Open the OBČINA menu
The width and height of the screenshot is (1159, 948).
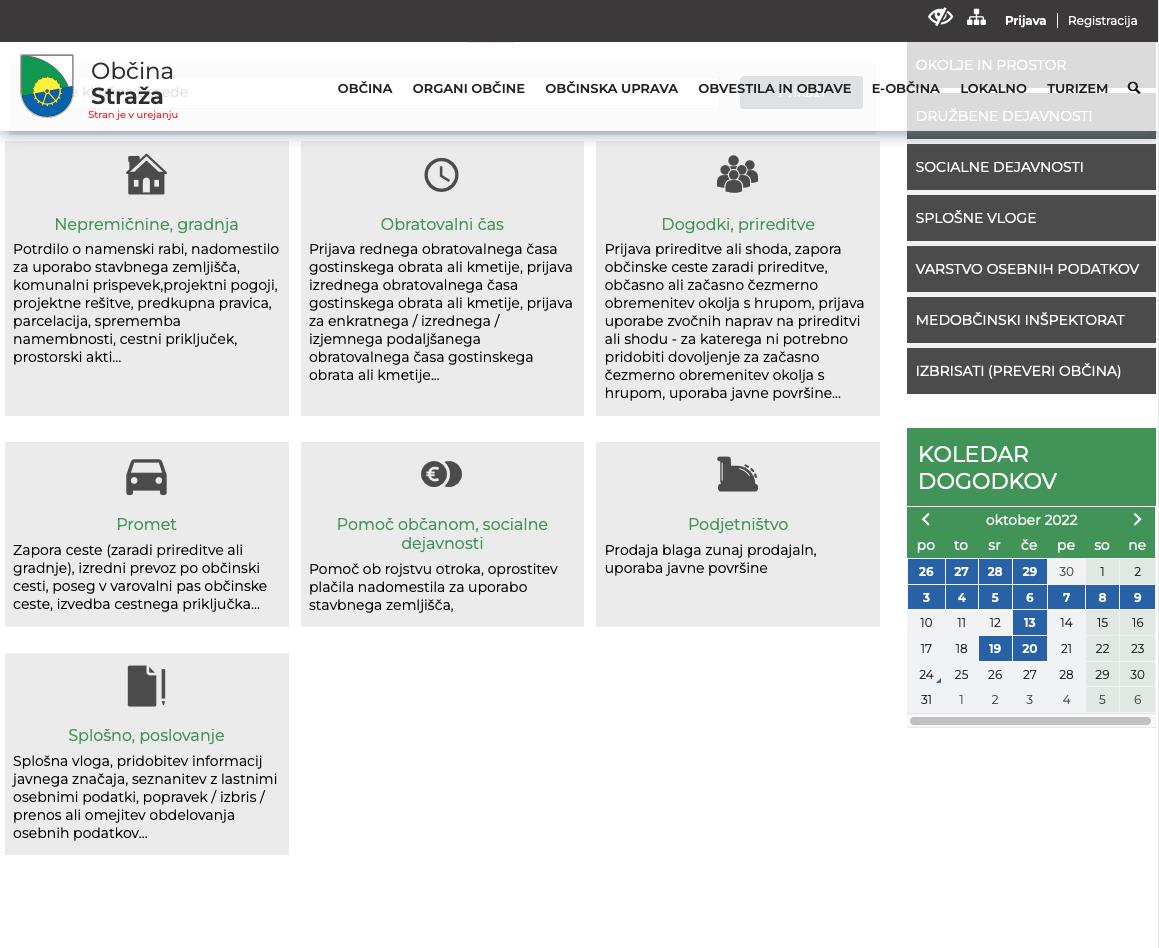point(365,89)
